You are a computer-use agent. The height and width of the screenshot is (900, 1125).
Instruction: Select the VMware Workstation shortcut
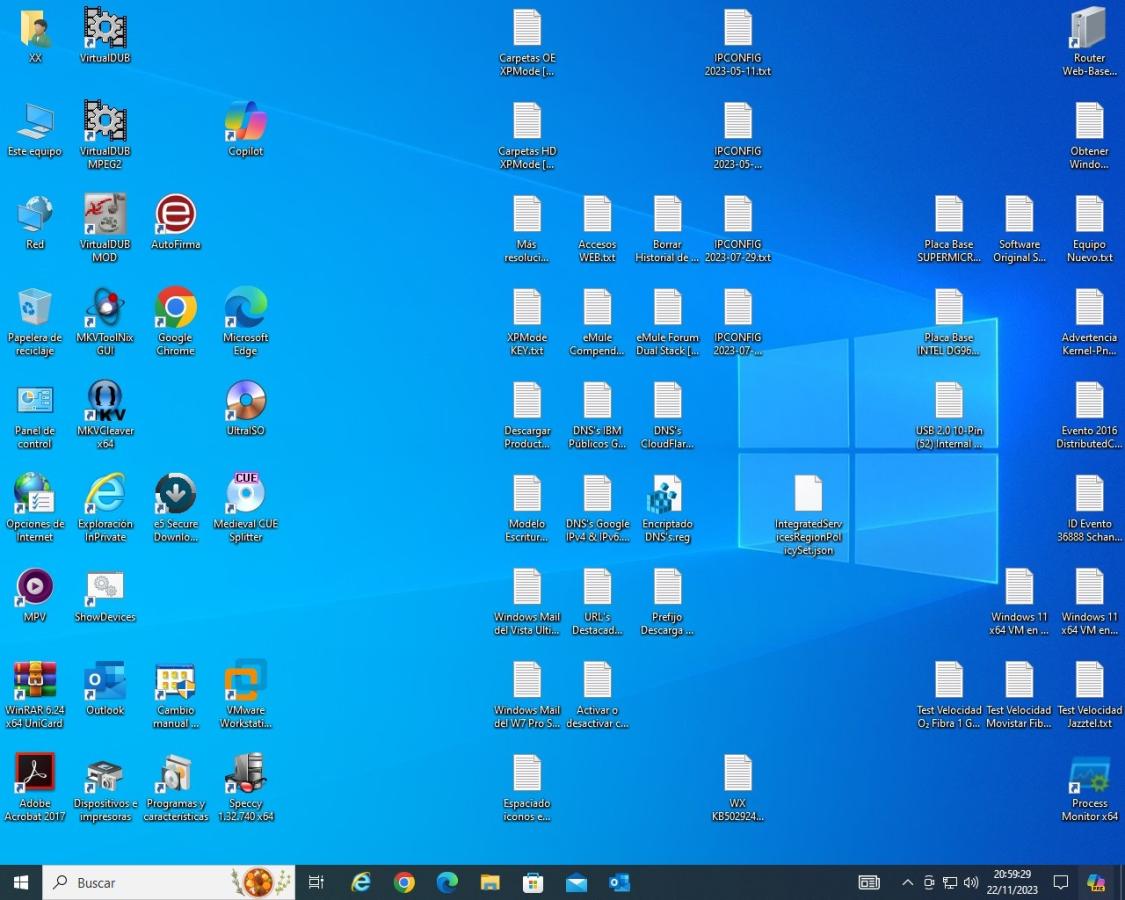[245, 682]
